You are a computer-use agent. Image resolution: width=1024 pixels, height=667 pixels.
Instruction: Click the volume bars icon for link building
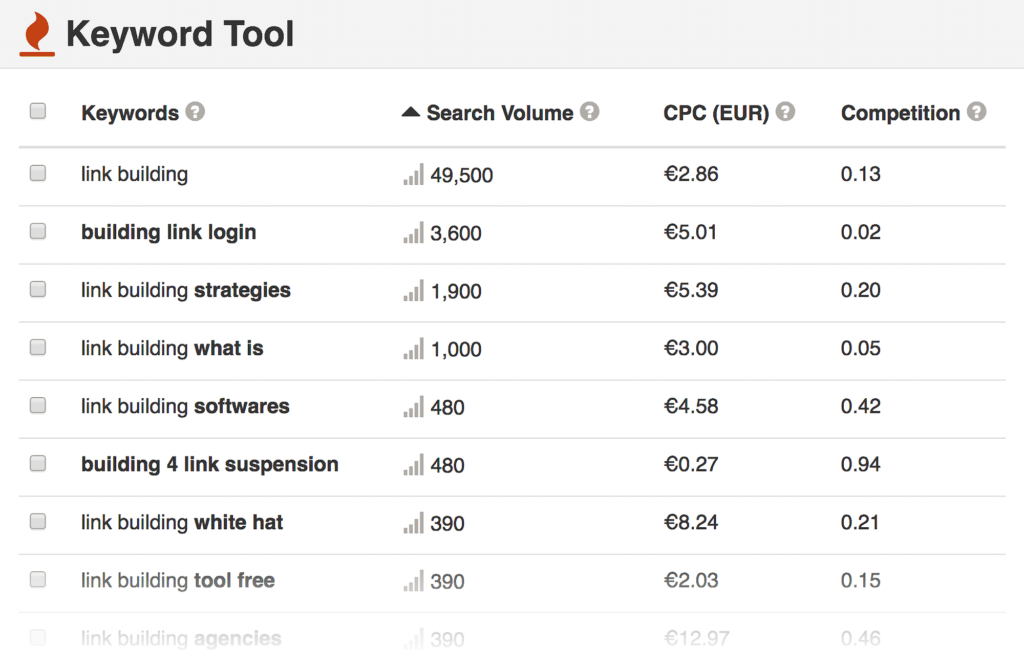point(413,175)
